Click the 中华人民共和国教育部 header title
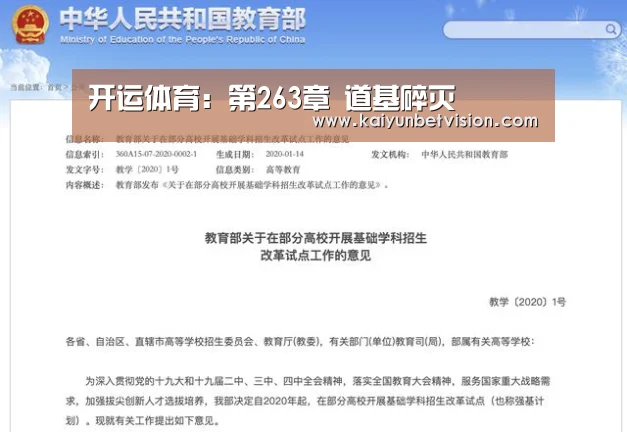627x432 pixels. coord(183,19)
